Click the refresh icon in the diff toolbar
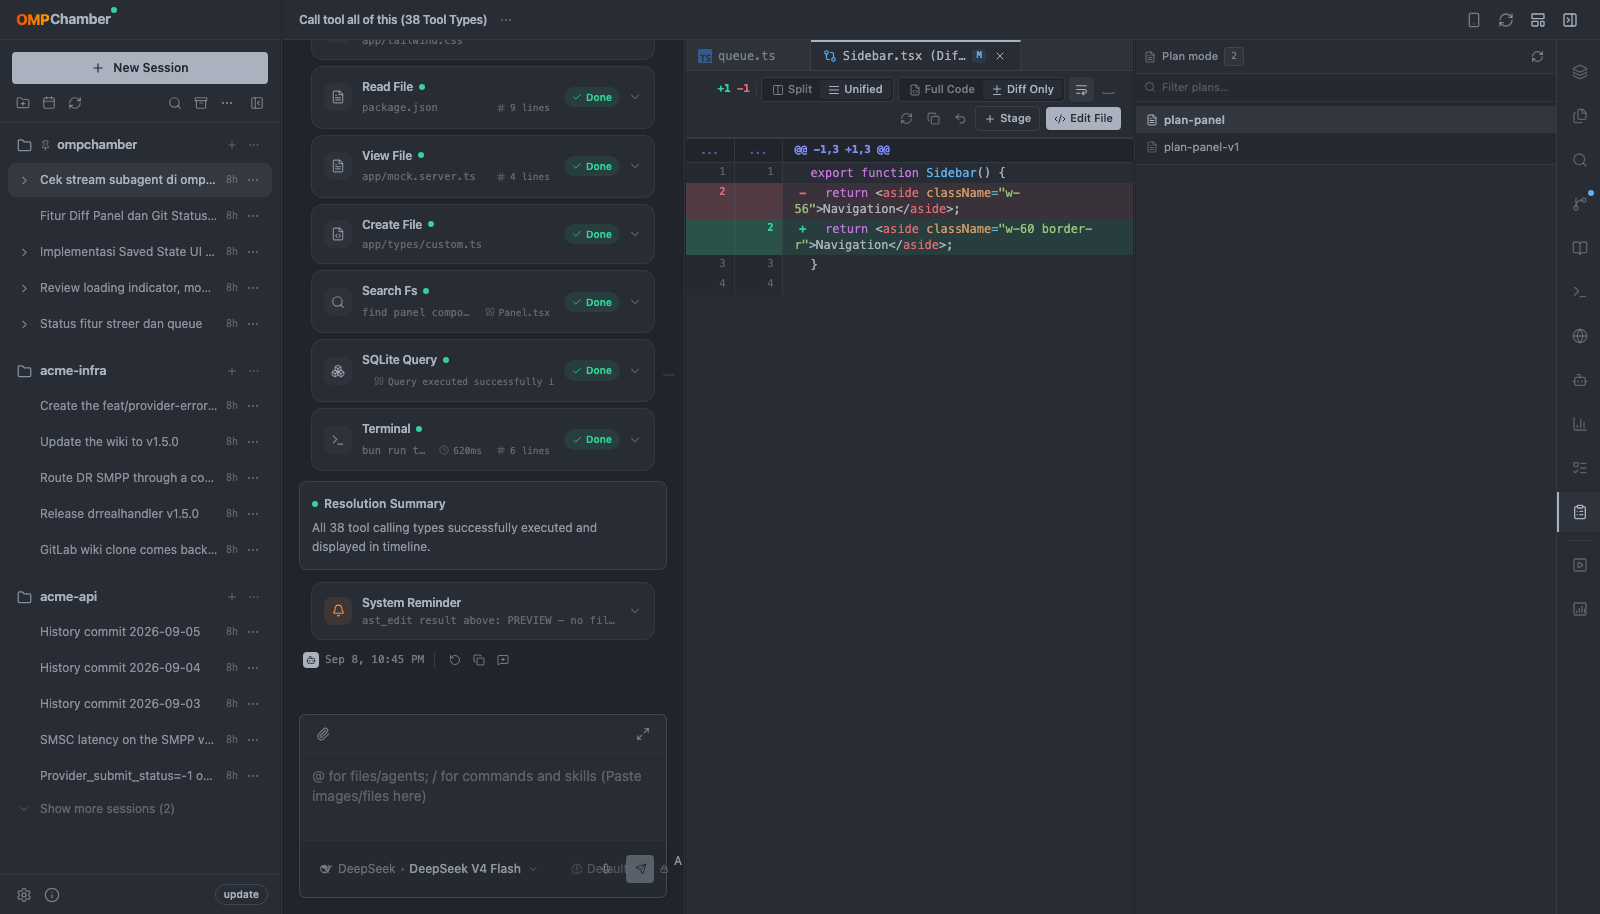Image resolution: width=1600 pixels, height=914 pixels. [x=906, y=118]
